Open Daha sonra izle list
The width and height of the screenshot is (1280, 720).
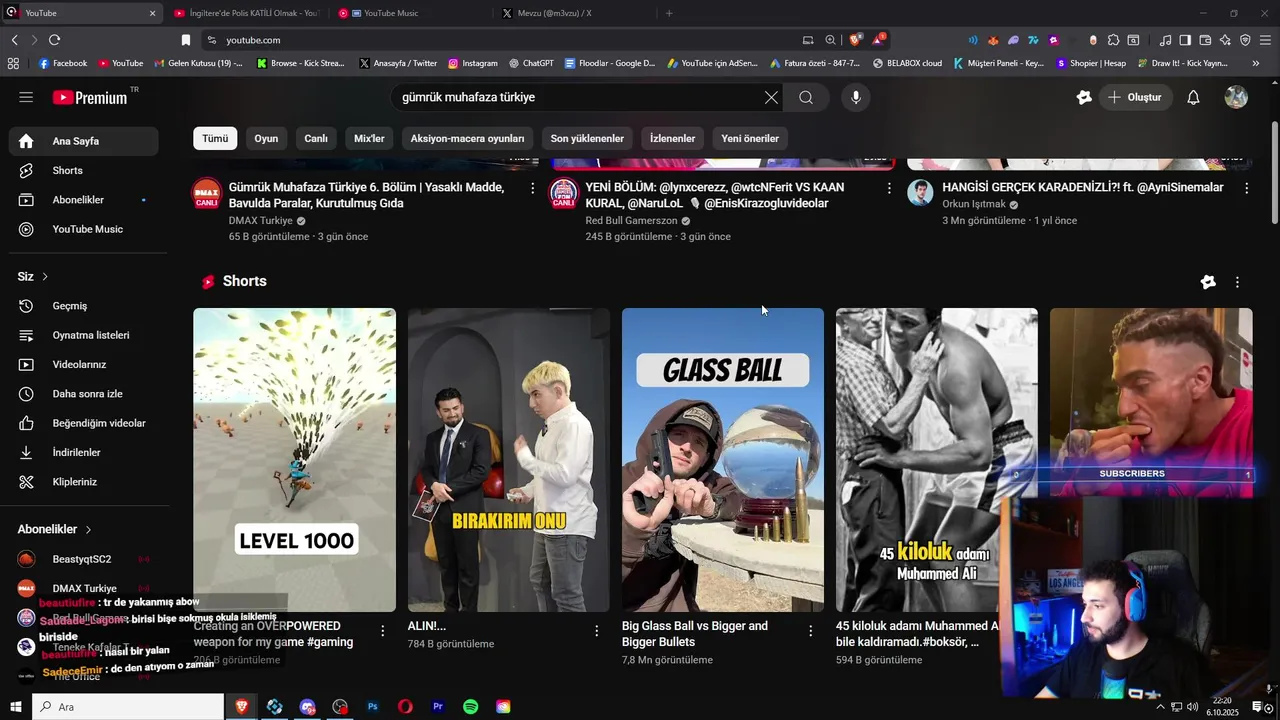(83, 394)
